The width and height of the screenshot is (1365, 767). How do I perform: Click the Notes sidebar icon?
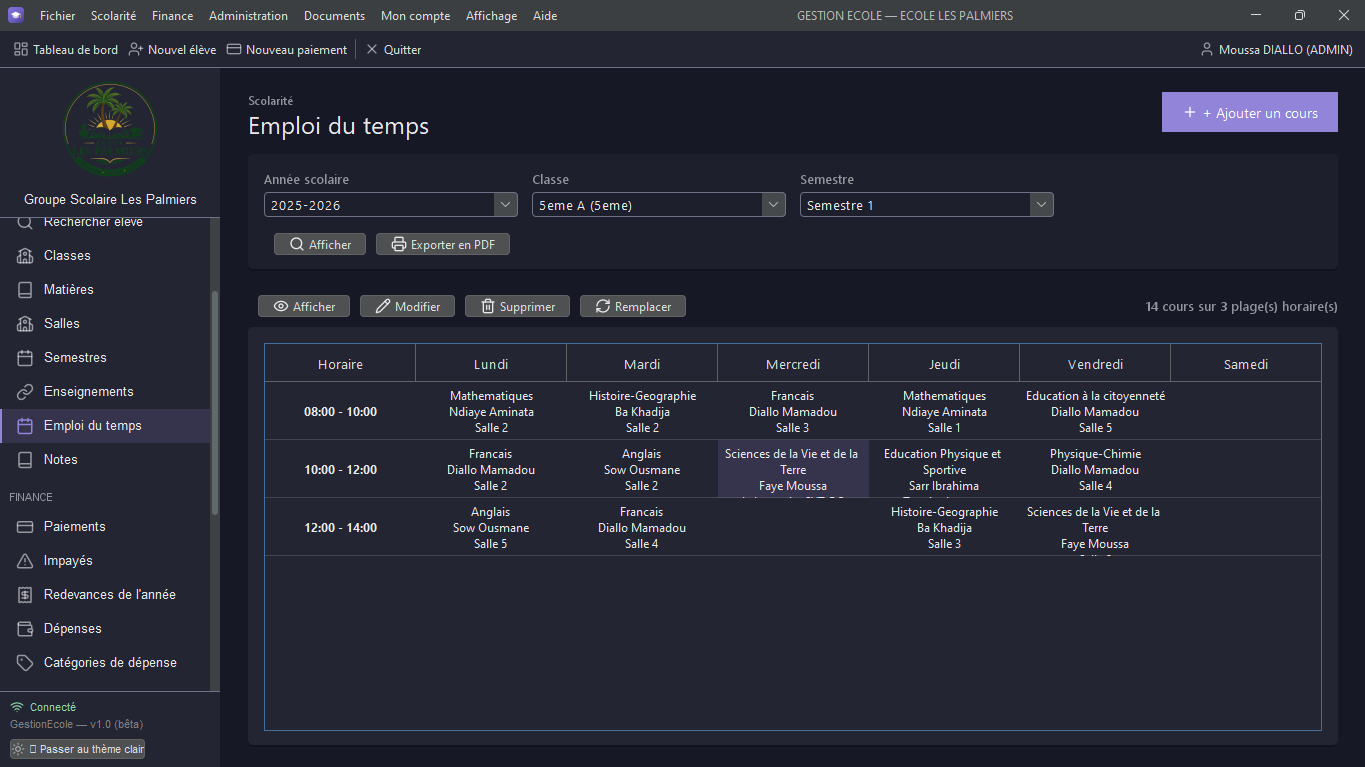point(25,460)
